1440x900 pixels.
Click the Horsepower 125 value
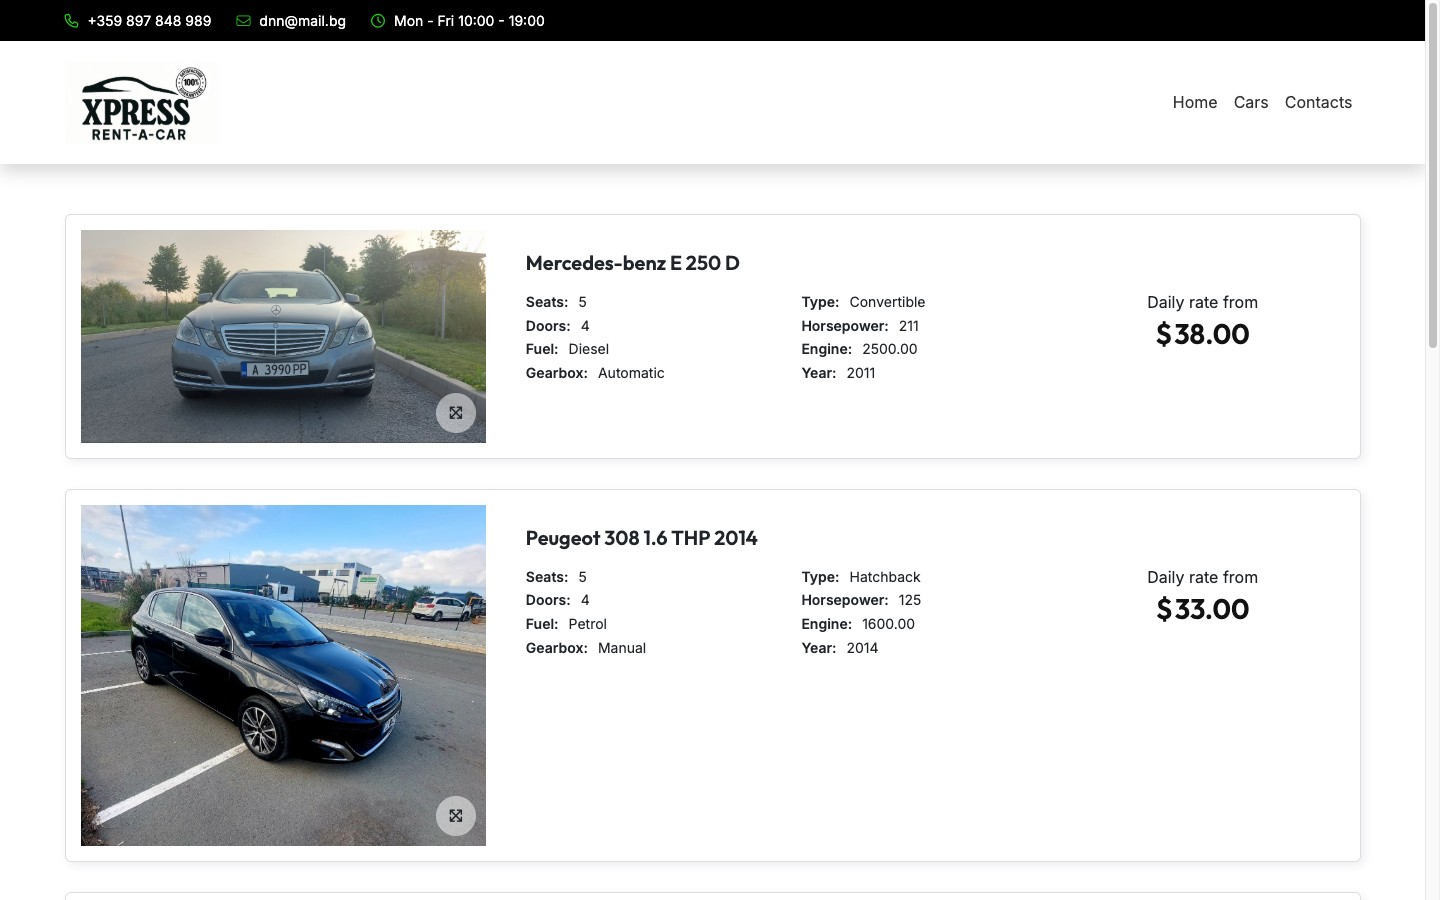point(910,600)
